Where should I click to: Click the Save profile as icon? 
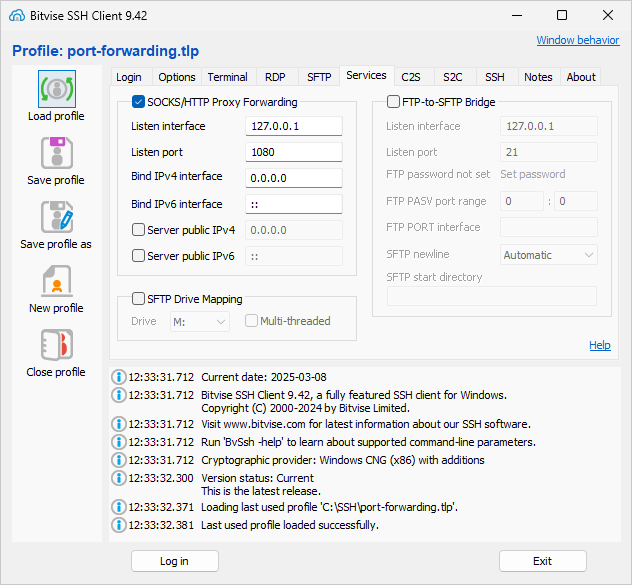point(57,217)
